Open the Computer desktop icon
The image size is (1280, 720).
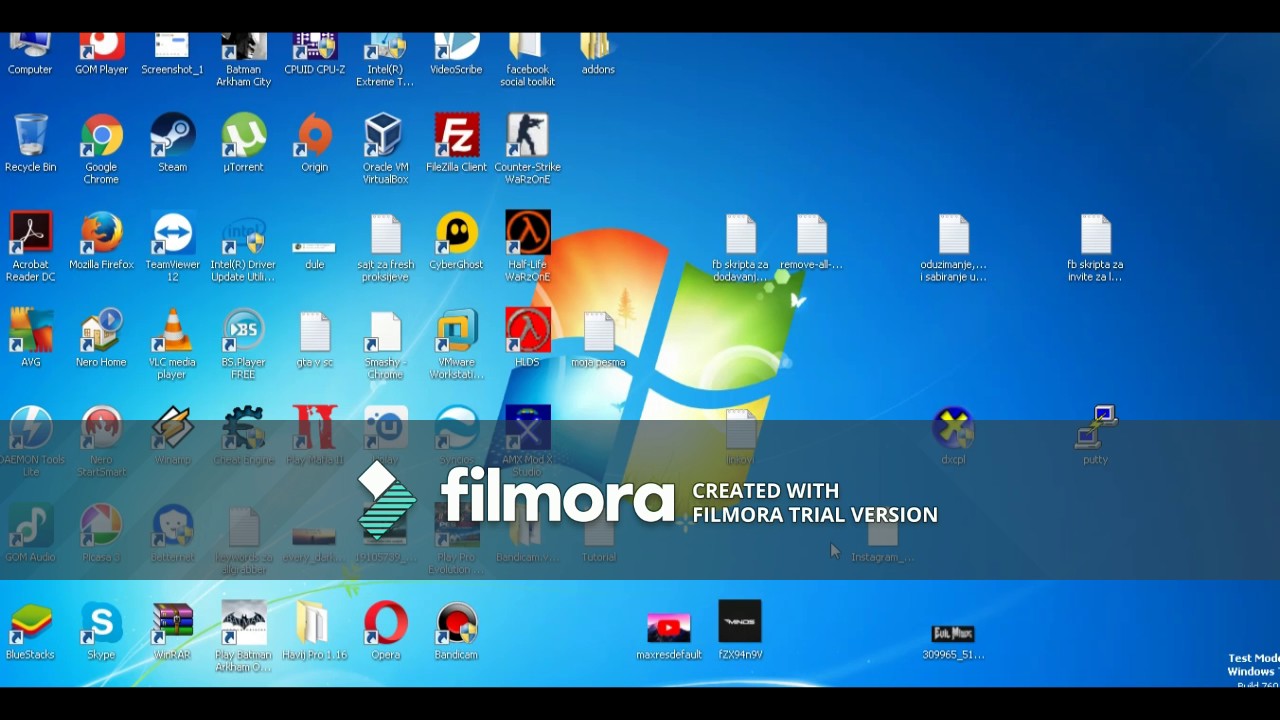click(30, 46)
